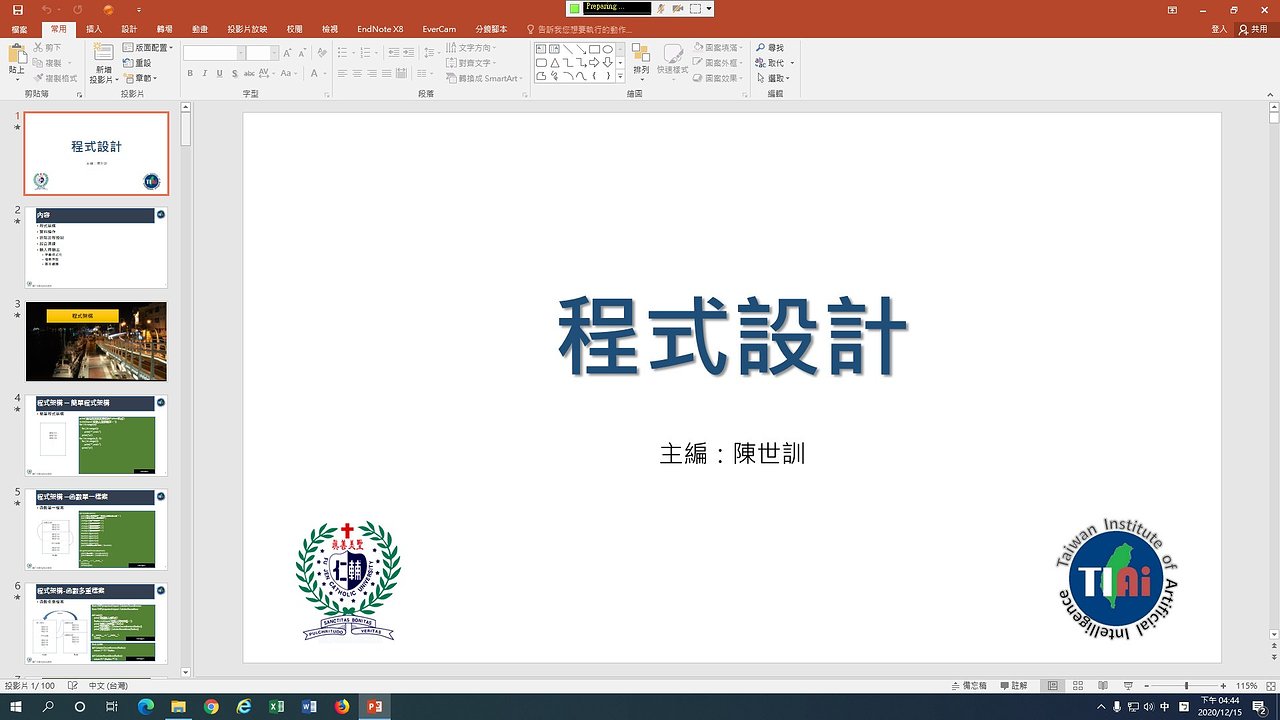This screenshot has width=1280, height=720.
Task: Open 圖案填滿 (Shape Fill) color menu
Action: (x=719, y=47)
